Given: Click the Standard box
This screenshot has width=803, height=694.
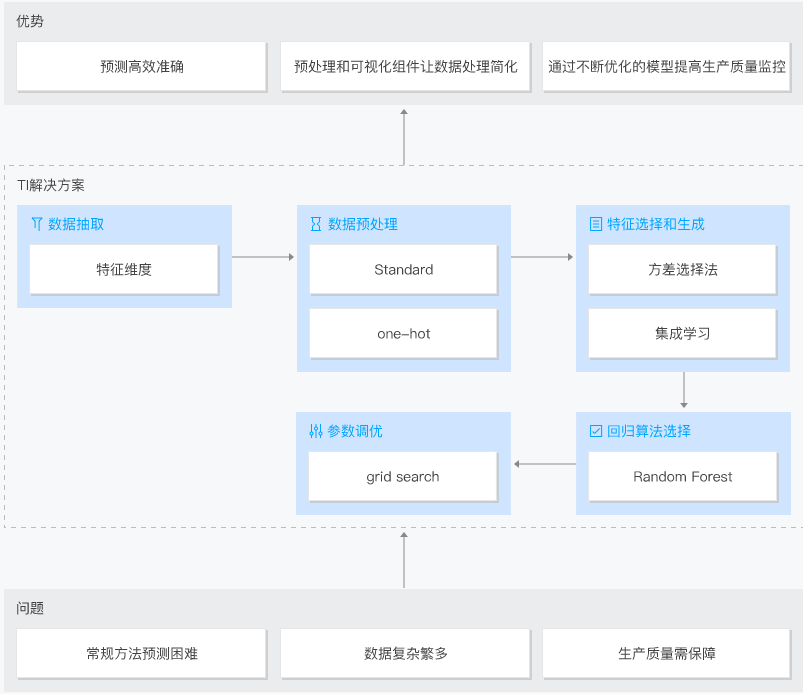Looking at the screenshot, I should click(404, 269).
